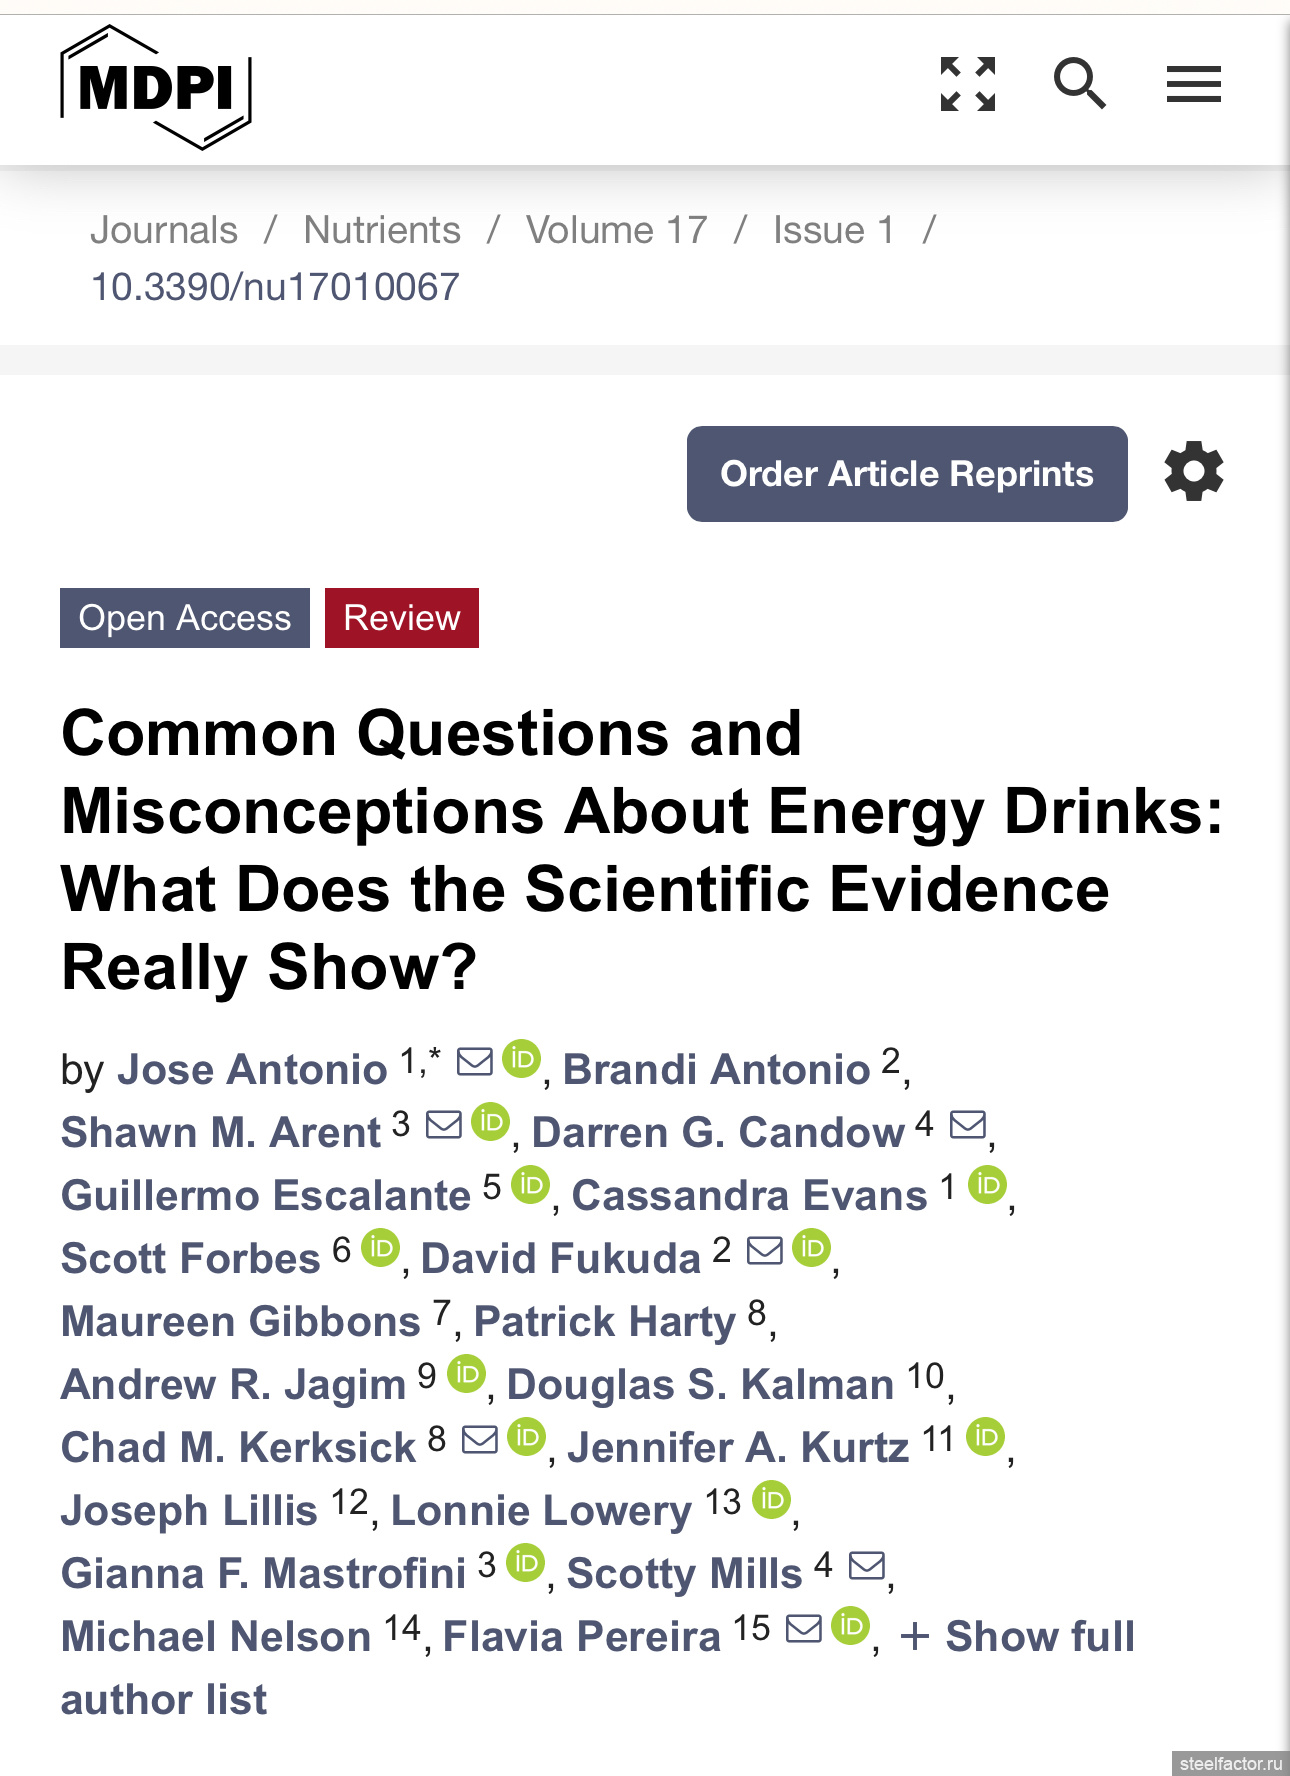Screen dimensions: 1290x1776
Task: Toggle fullscreen expand icon in header
Action: click(968, 84)
